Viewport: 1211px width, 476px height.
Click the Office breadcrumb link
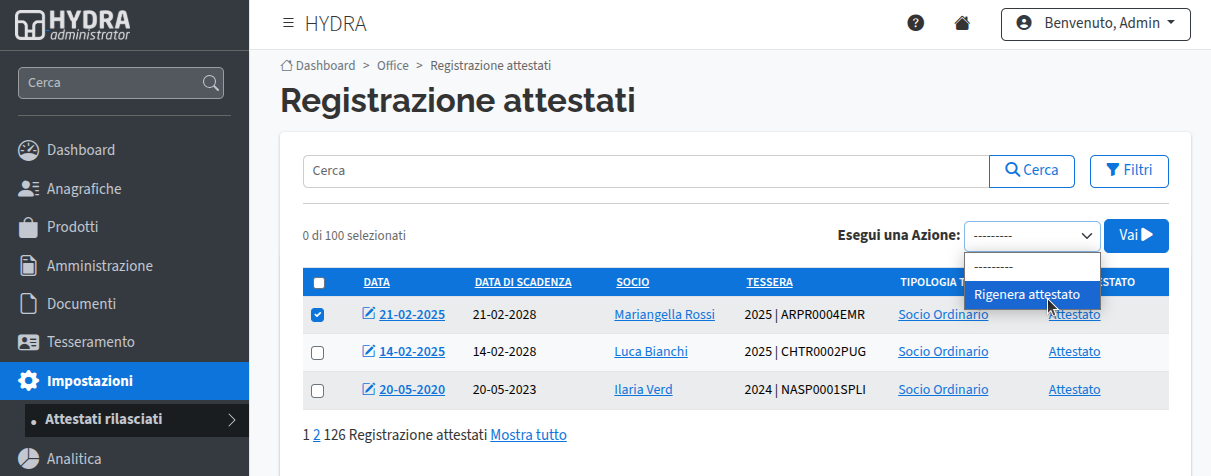[x=393, y=65]
